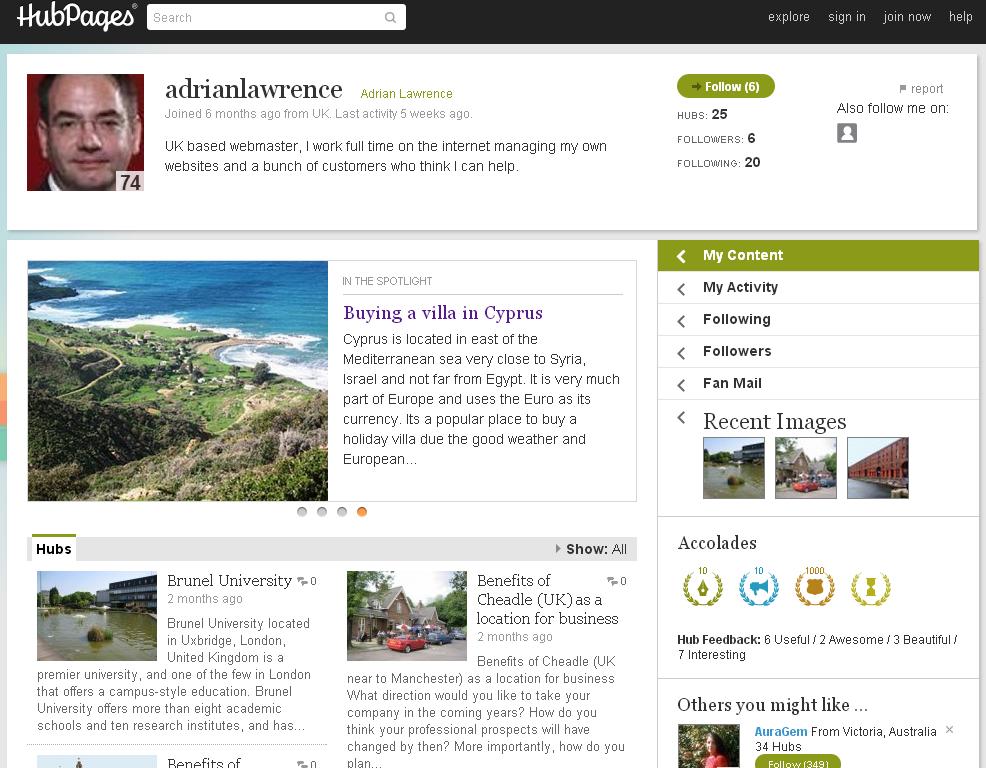Open the AuraGem profile link
986x768 pixels.
pos(781,732)
